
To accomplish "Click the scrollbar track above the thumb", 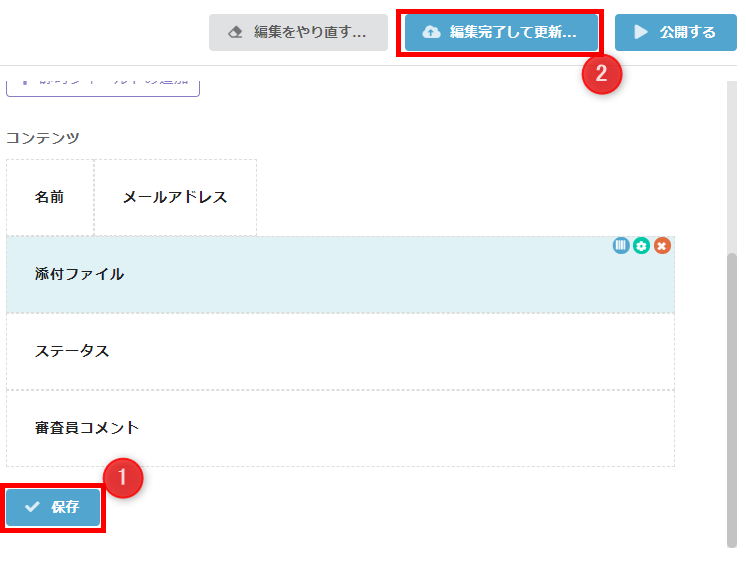I will 732,167.
